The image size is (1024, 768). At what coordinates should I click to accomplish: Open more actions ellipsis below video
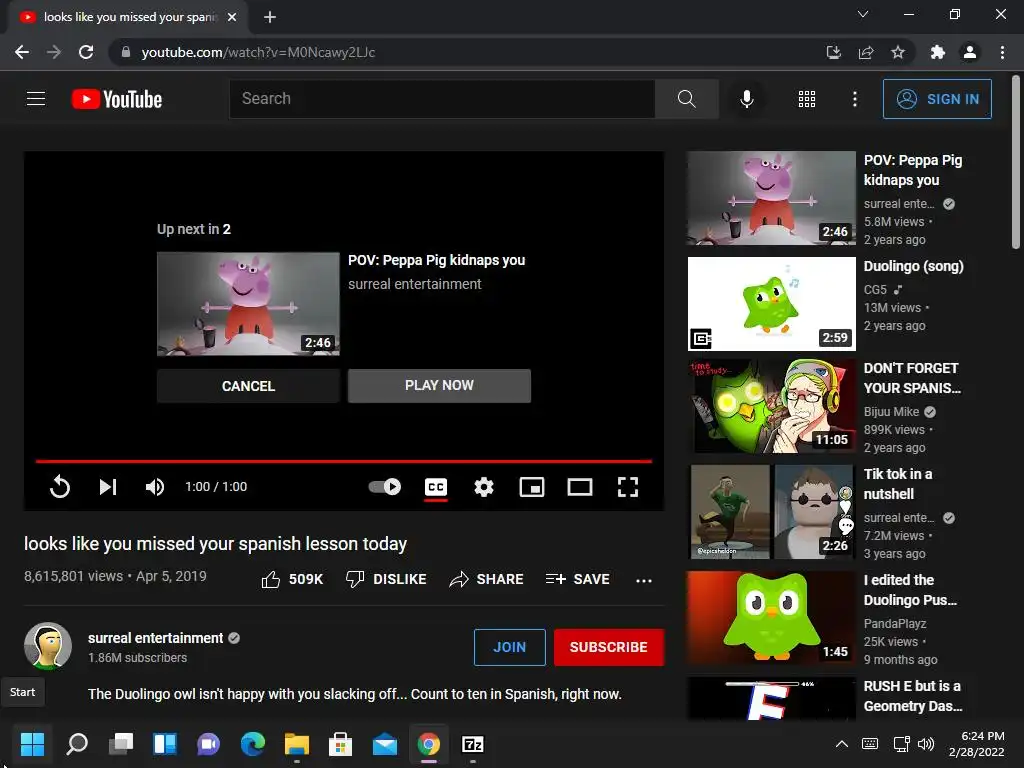pos(643,580)
